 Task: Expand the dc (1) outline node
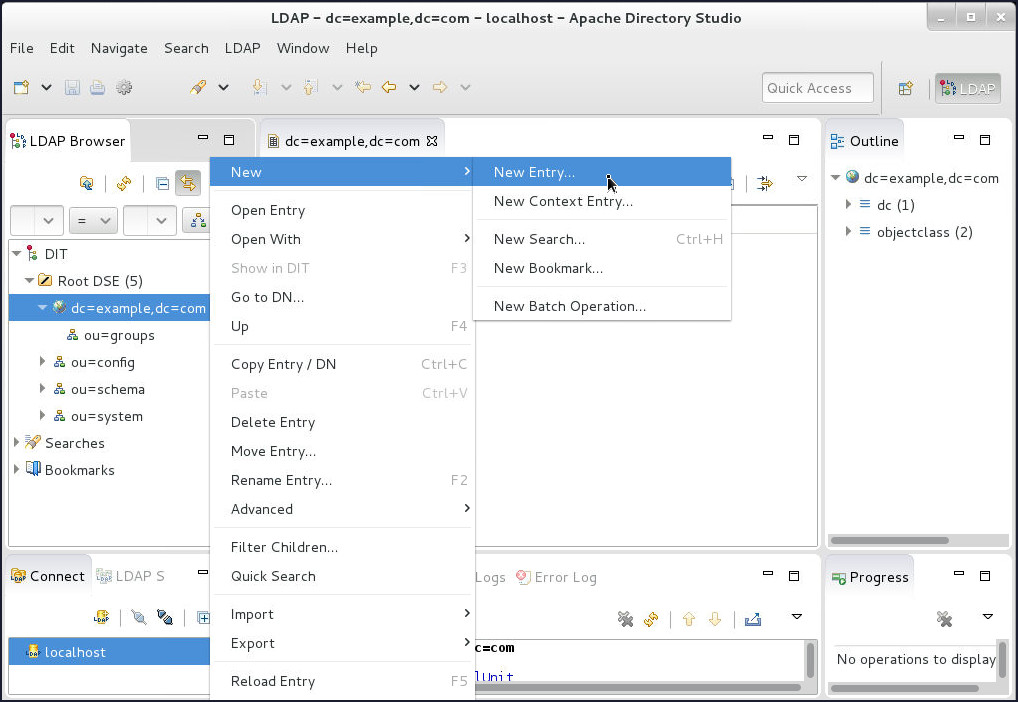pos(848,205)
